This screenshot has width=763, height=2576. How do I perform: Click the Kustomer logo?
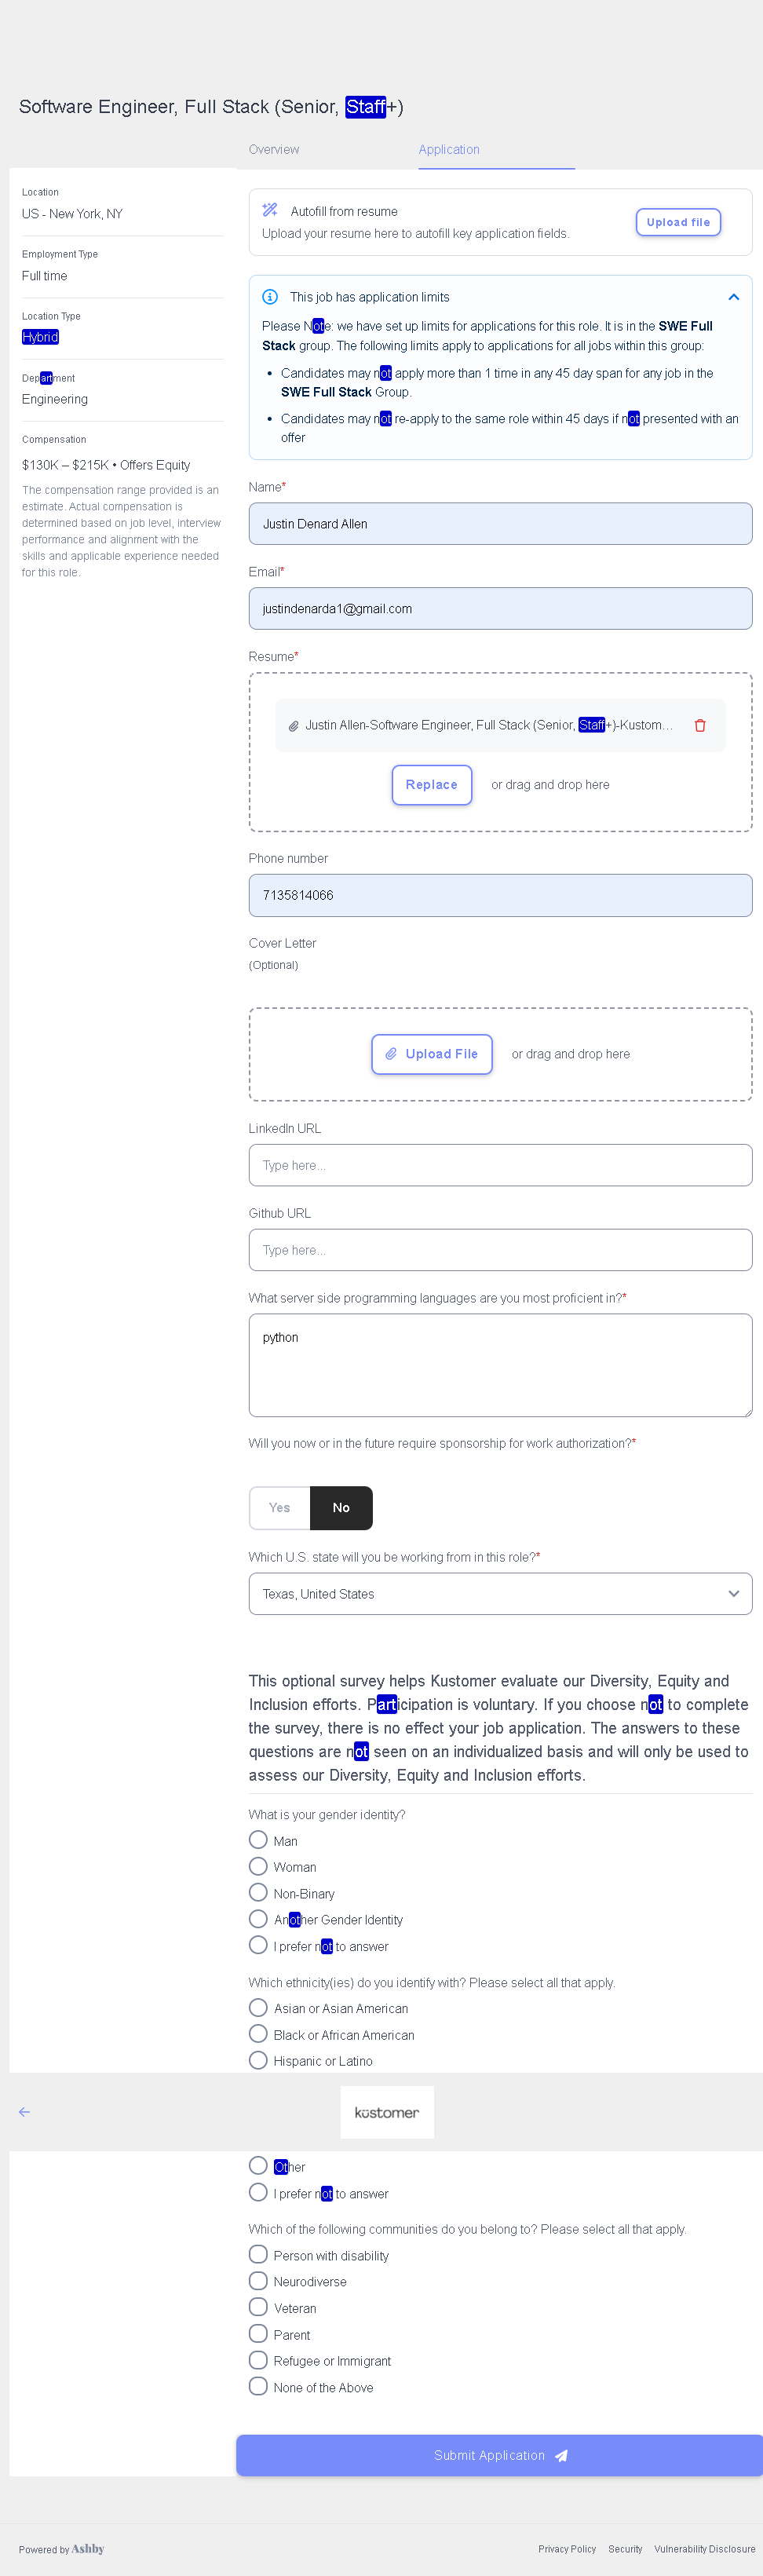pos(387,2112)
